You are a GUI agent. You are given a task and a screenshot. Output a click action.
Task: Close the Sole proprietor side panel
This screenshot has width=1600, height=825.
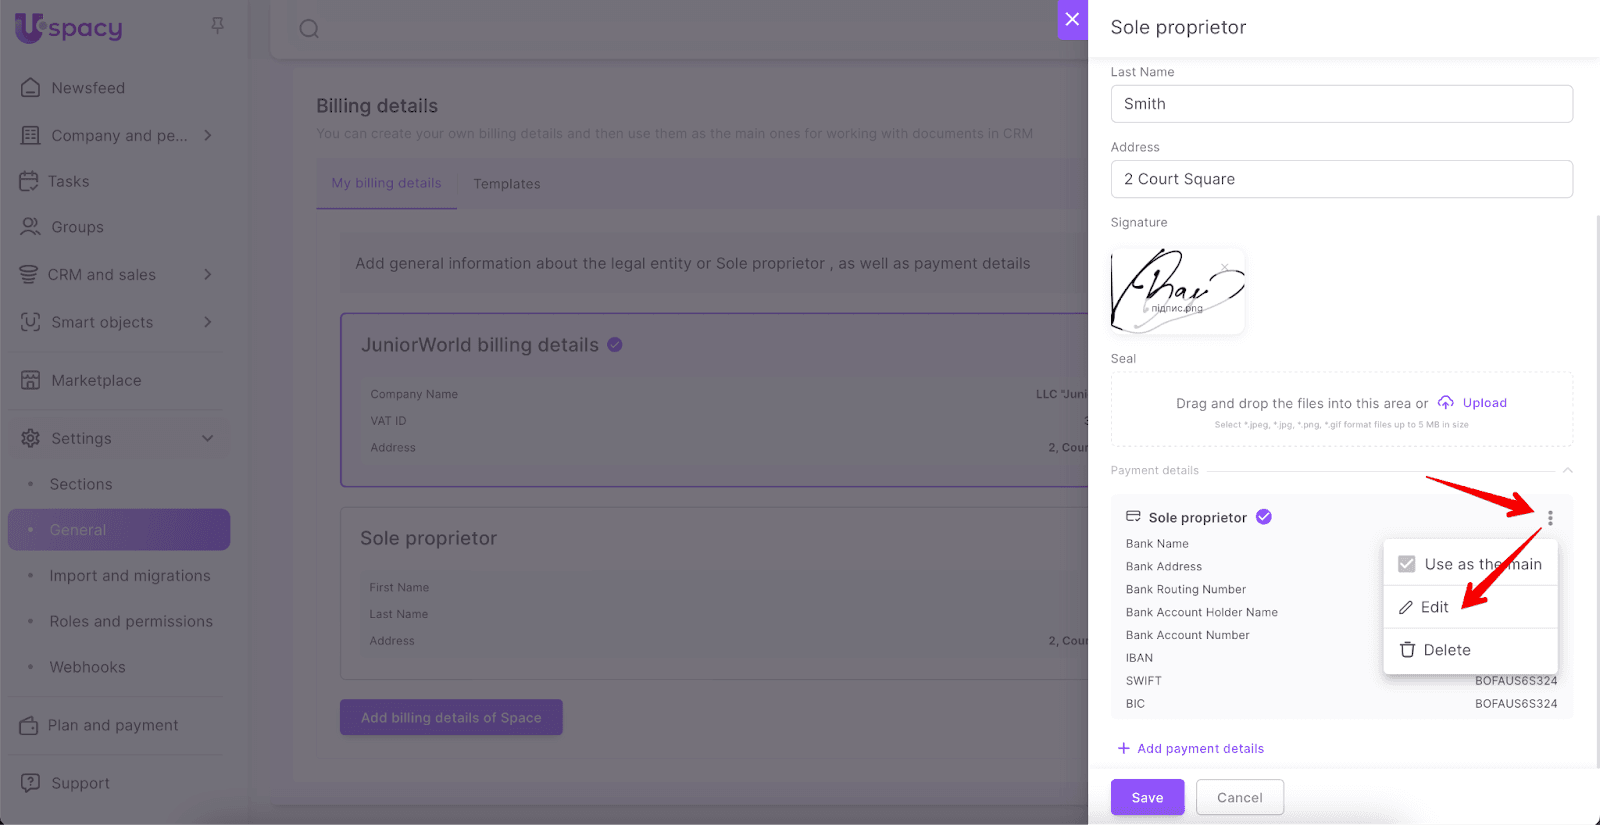[x=1072, y=19]
